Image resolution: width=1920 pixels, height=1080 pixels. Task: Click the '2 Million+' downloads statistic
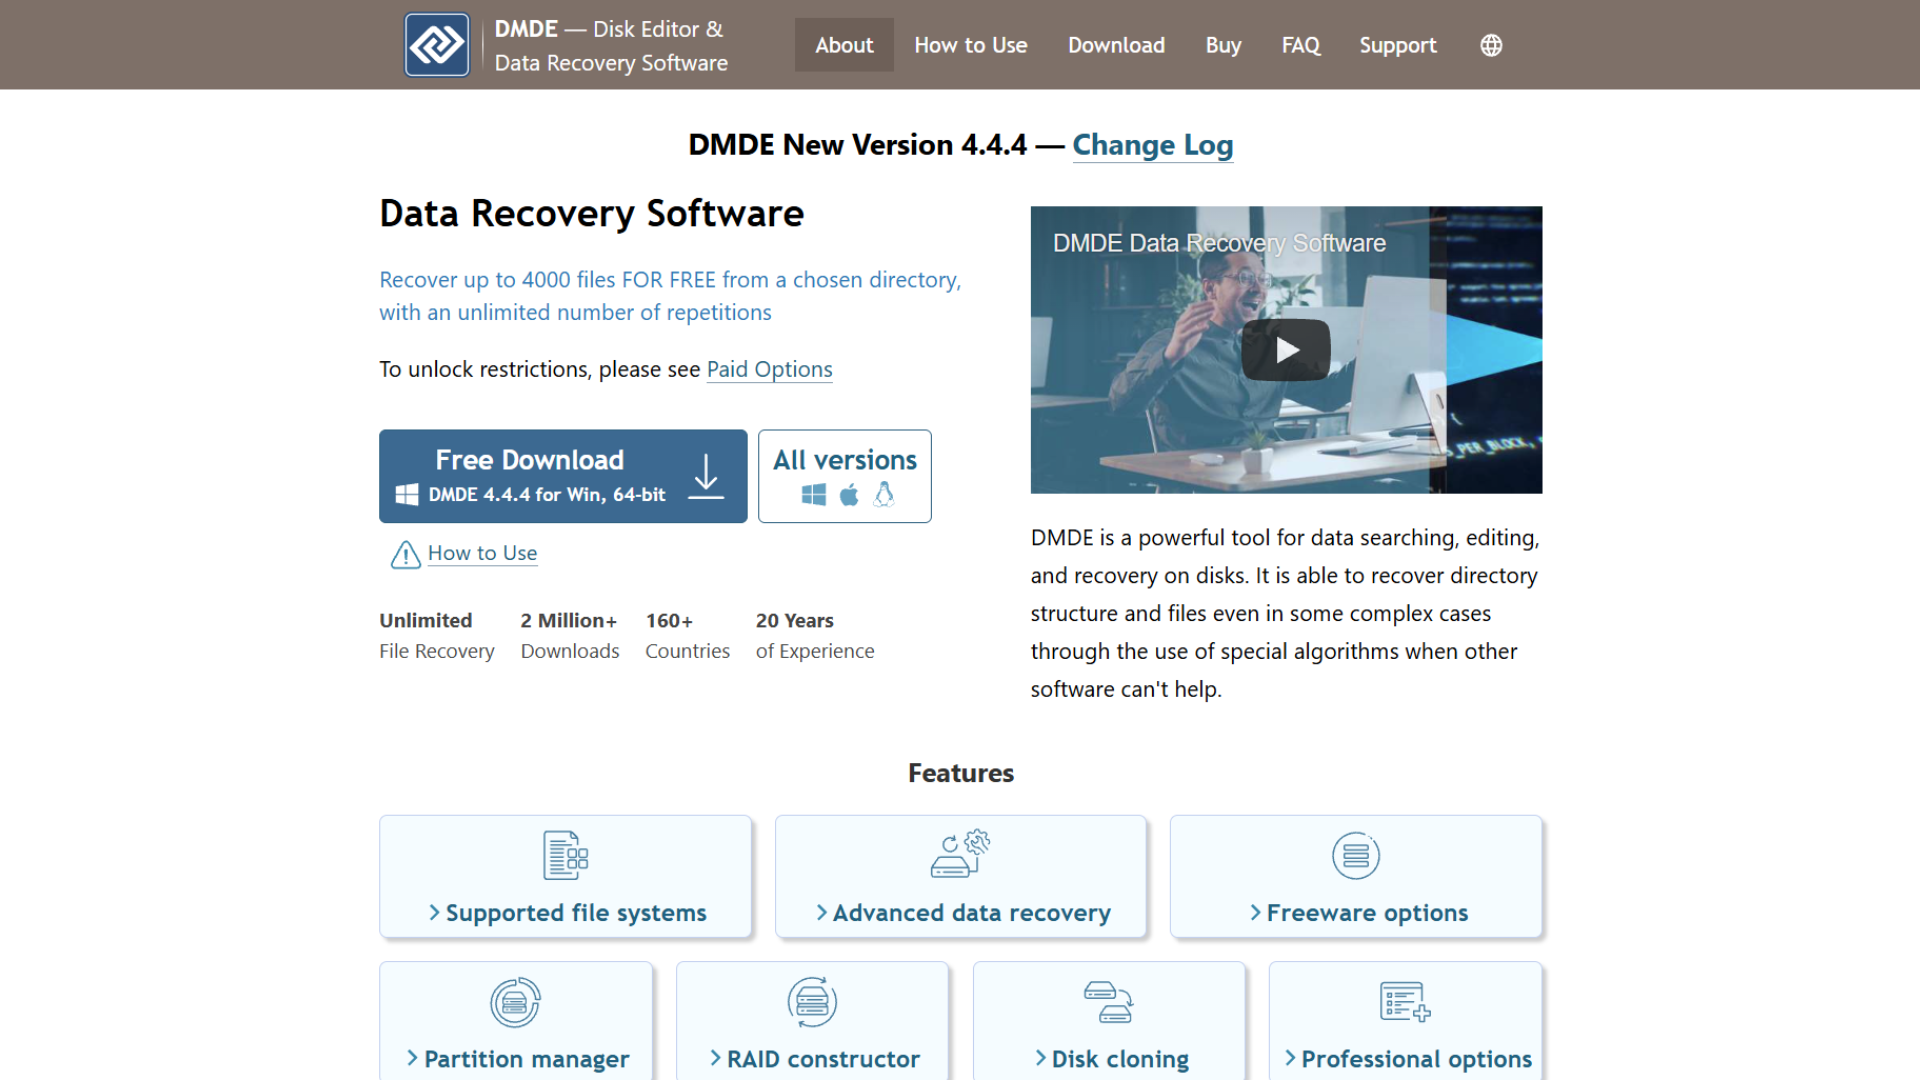tap(569, 621)
